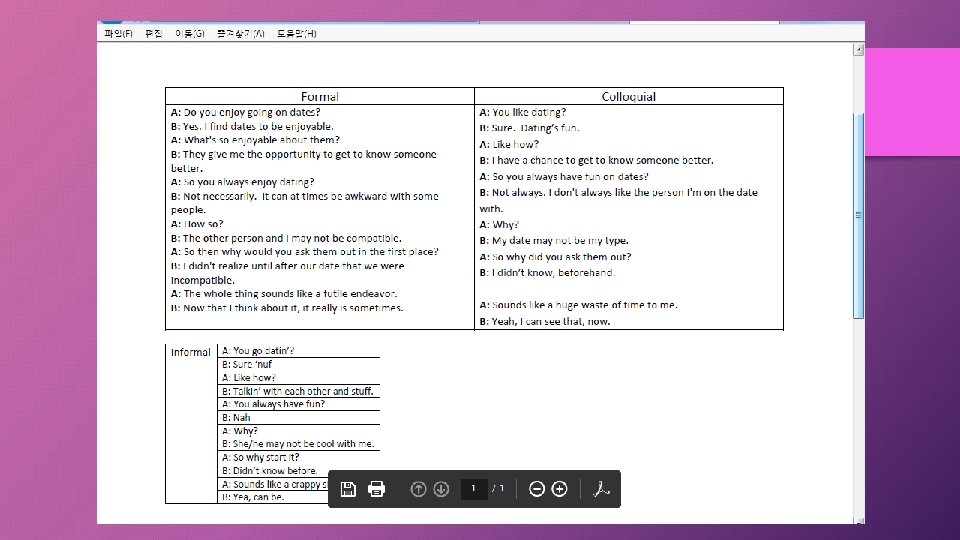Zoom in with the plus icon
960x540 pixels.
[x=560, y=489]
